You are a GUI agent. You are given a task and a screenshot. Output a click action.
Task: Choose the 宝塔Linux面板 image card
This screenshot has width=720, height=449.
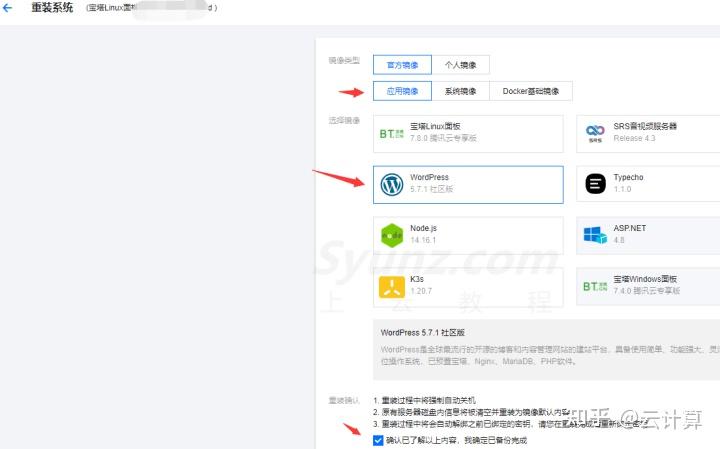point(468,134)
